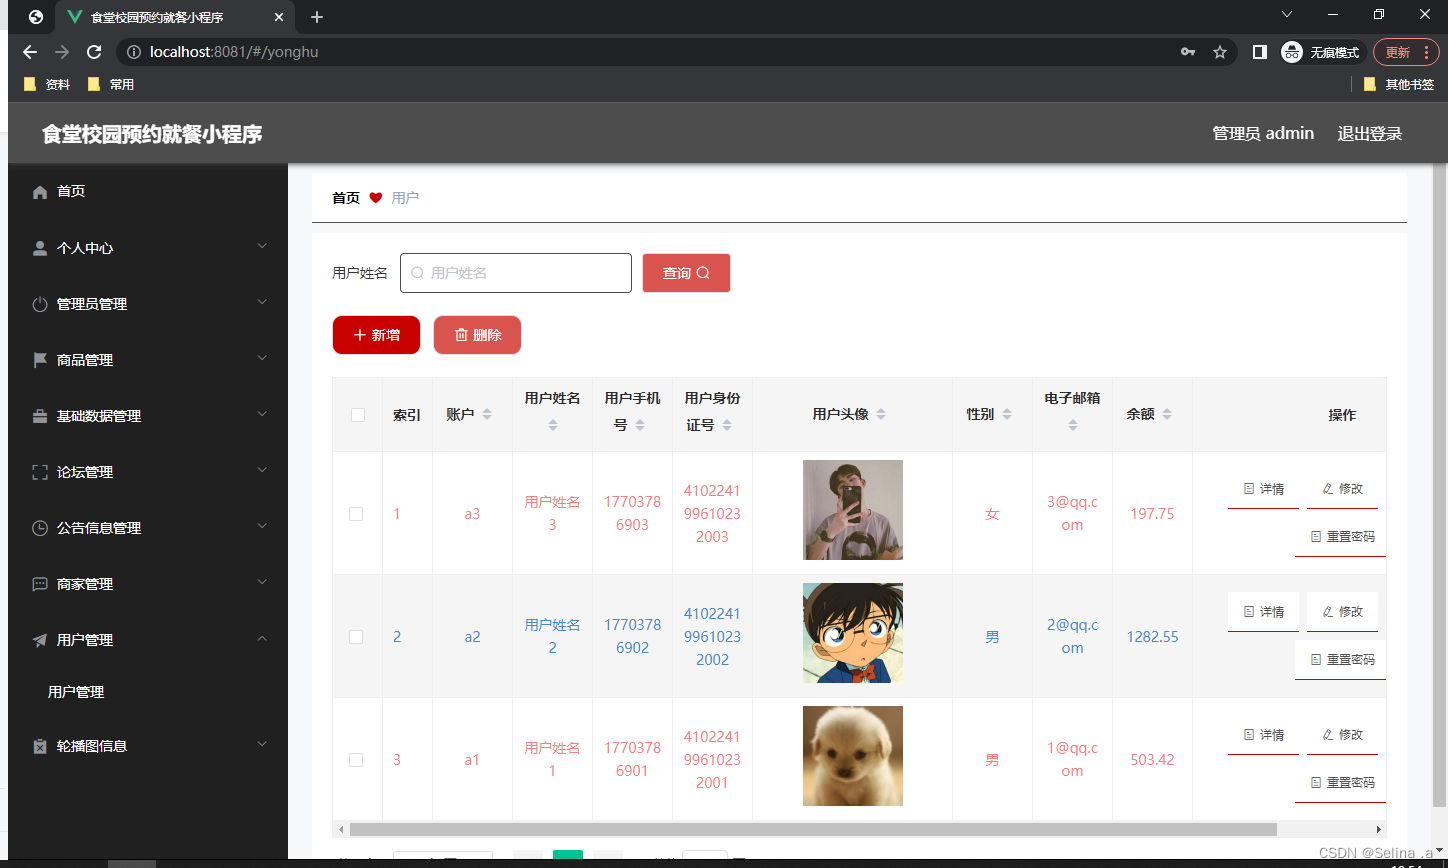Screen dimensions: 1448x868
Task: Sort table by 性别 column arrows
Action: pos(1007,414)
